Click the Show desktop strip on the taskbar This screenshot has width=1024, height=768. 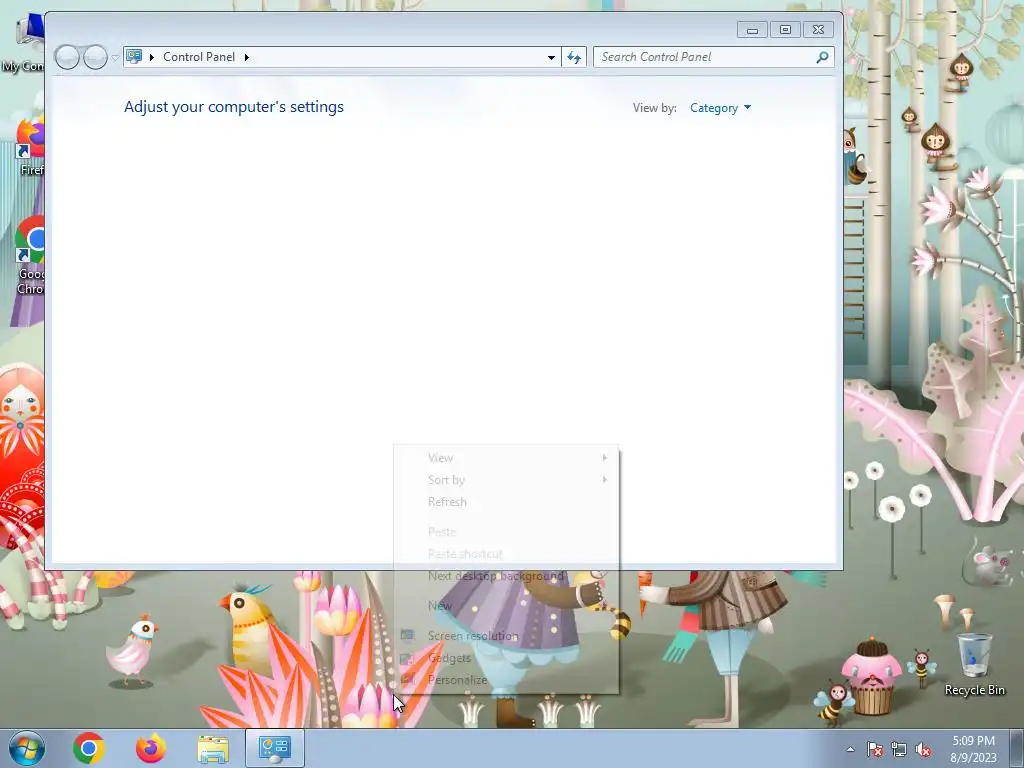tap(1017, 749)
